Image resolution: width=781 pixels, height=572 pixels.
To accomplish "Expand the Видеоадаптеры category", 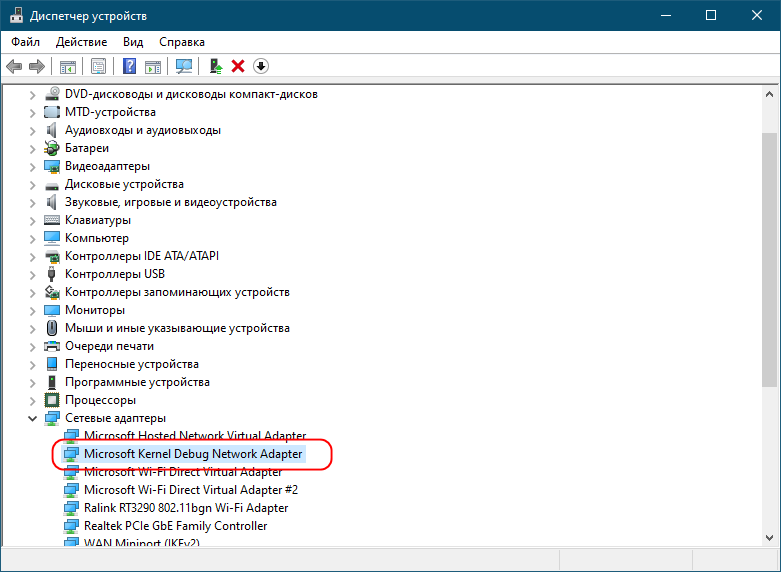I will (x=32, y=166).
